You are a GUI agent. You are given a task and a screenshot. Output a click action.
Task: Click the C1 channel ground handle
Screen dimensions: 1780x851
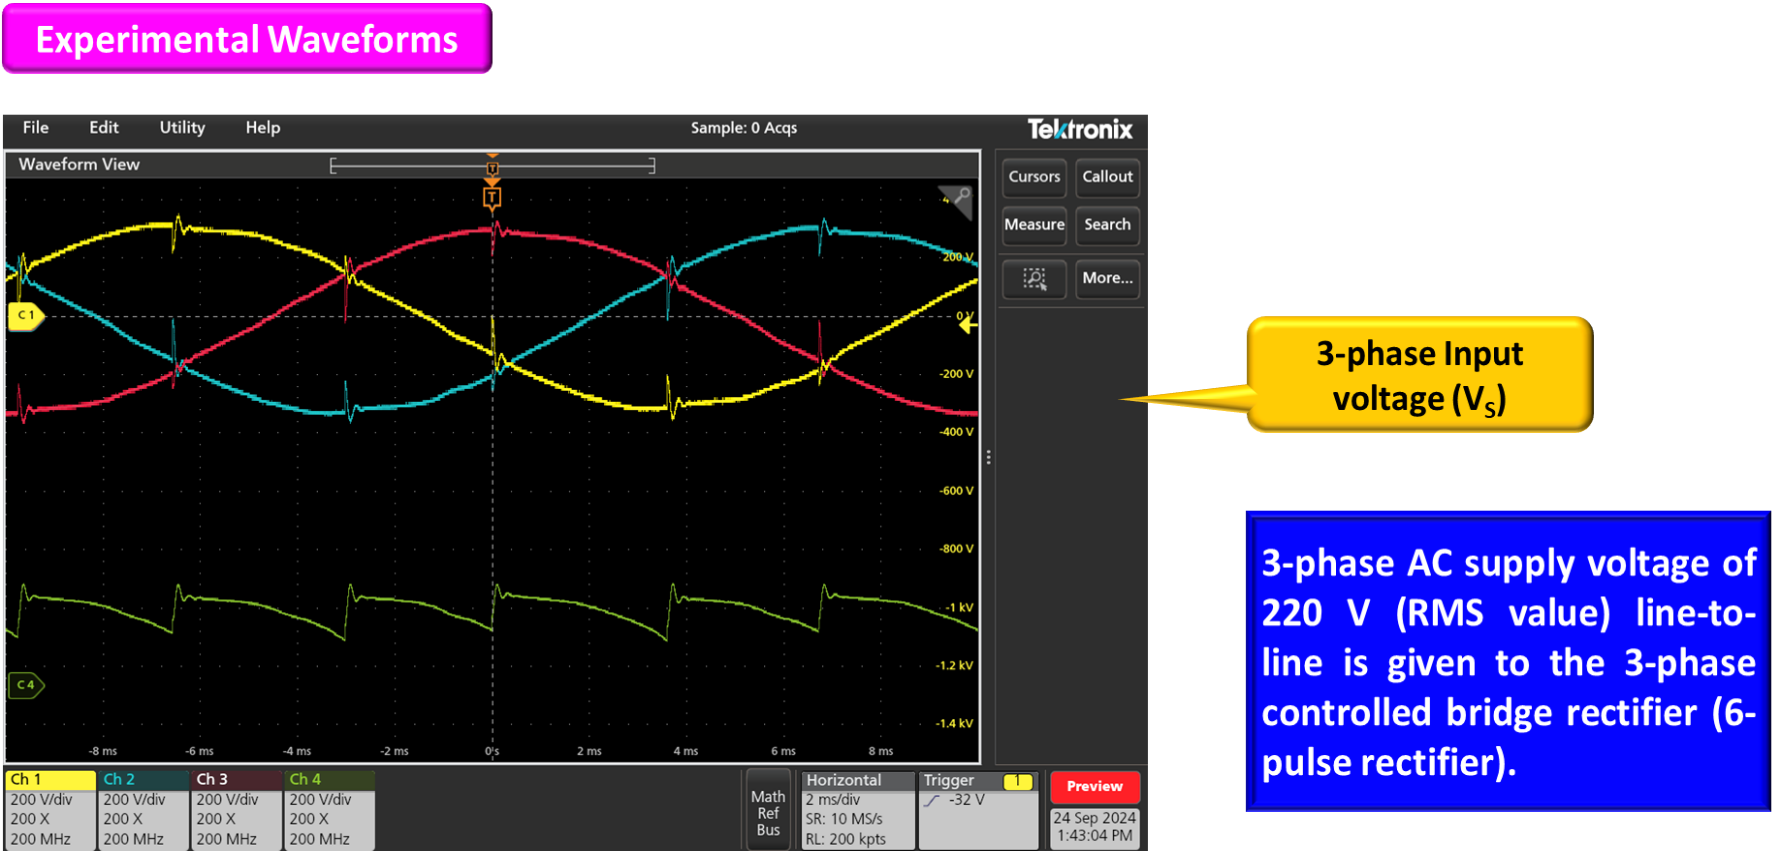click(x=25, y=315)
